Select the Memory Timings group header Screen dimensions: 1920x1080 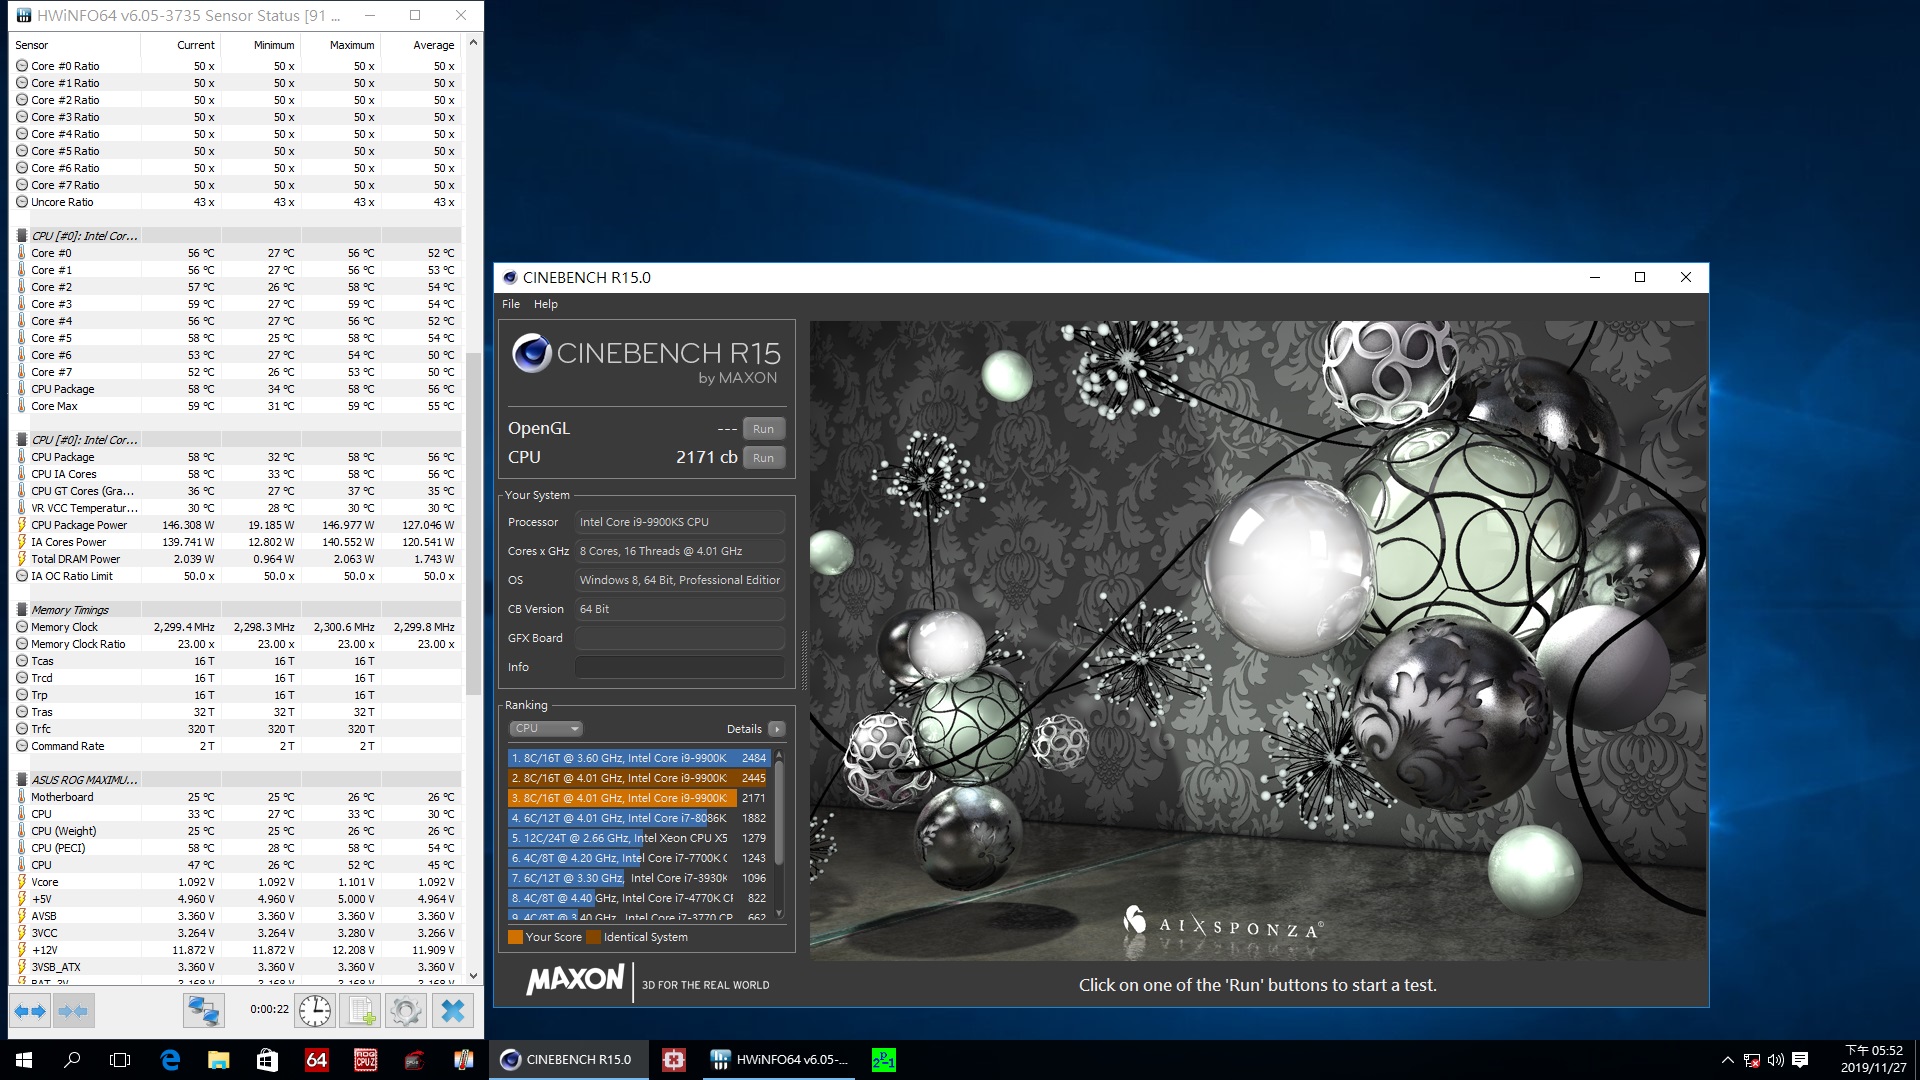point(237,610)
